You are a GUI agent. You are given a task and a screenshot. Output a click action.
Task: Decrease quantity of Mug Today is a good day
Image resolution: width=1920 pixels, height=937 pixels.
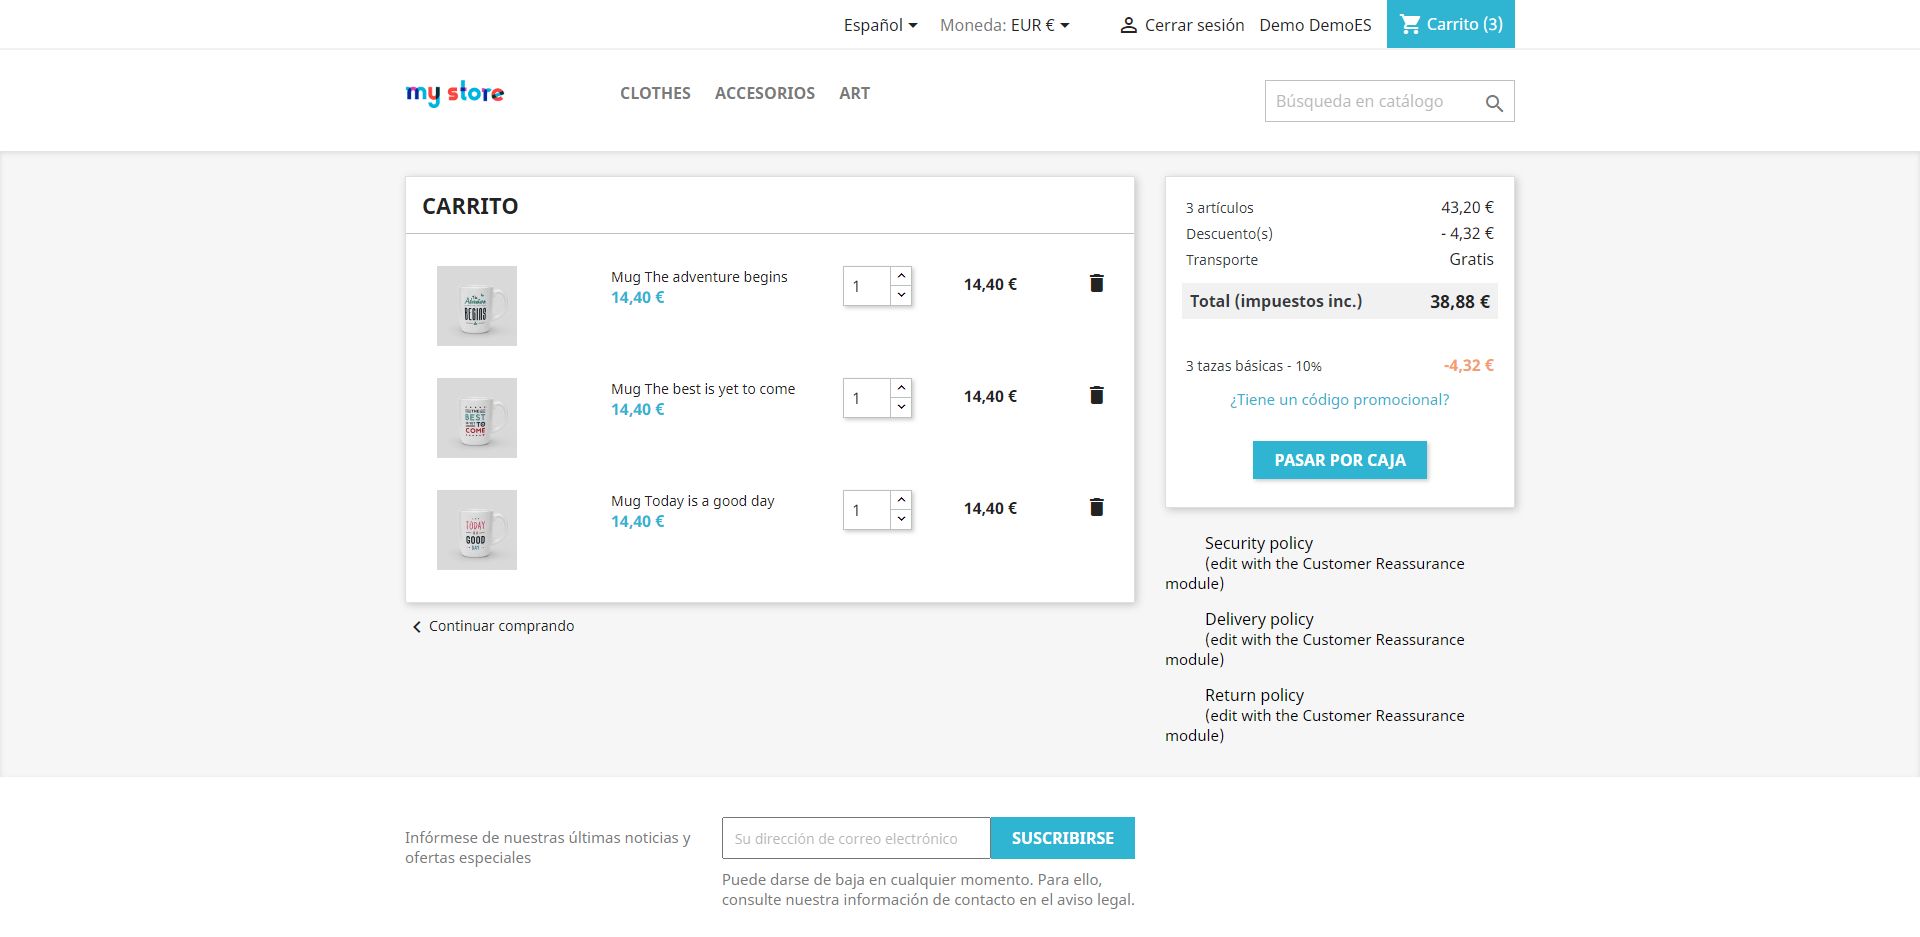tap(901, 519)
